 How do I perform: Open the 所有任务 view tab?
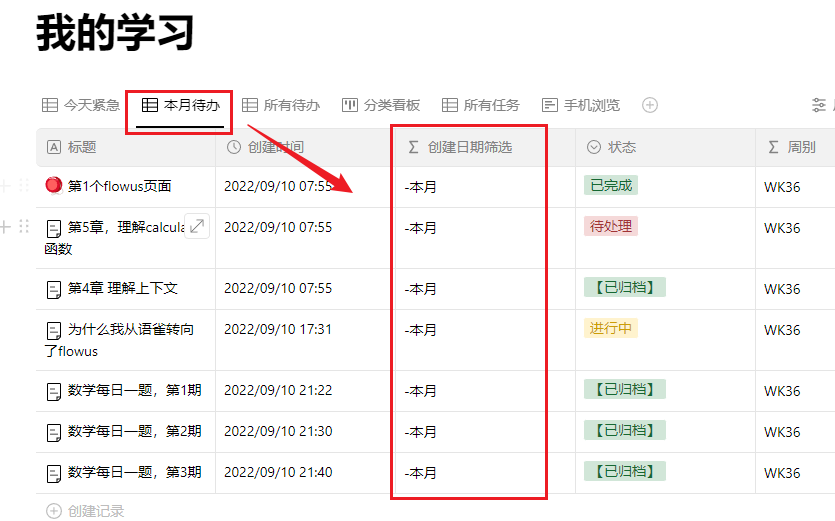(481, 105)
